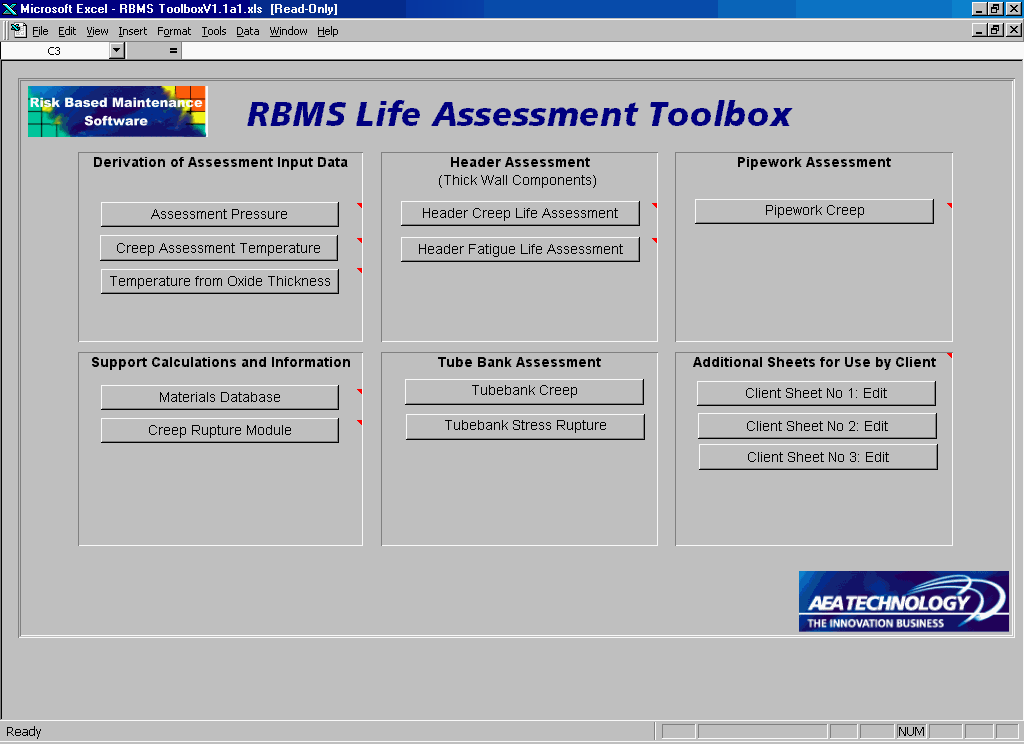Open Header Creep Life Assessment
Screen dimensions: 1024x744
(x=520, y=213)
